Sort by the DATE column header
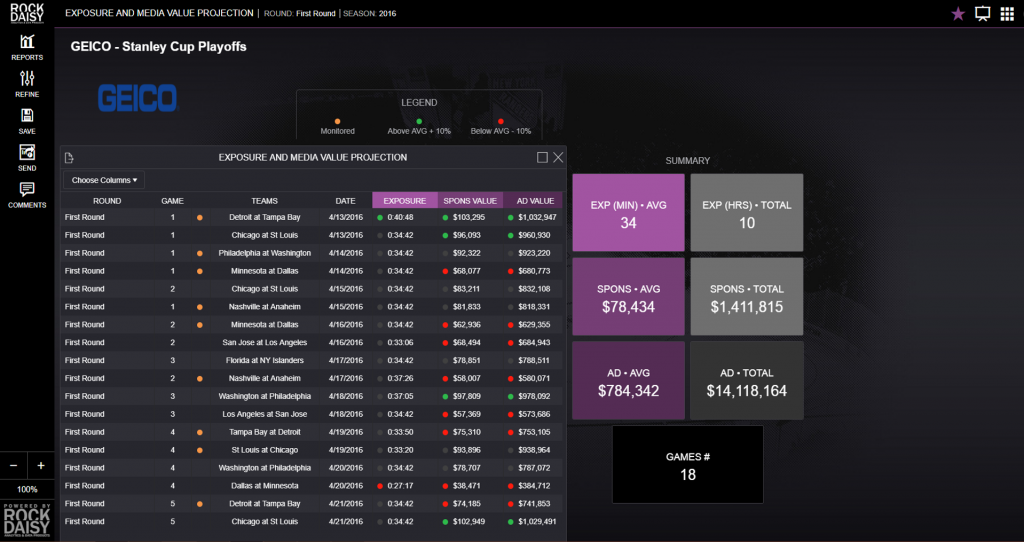 point(345,200)
